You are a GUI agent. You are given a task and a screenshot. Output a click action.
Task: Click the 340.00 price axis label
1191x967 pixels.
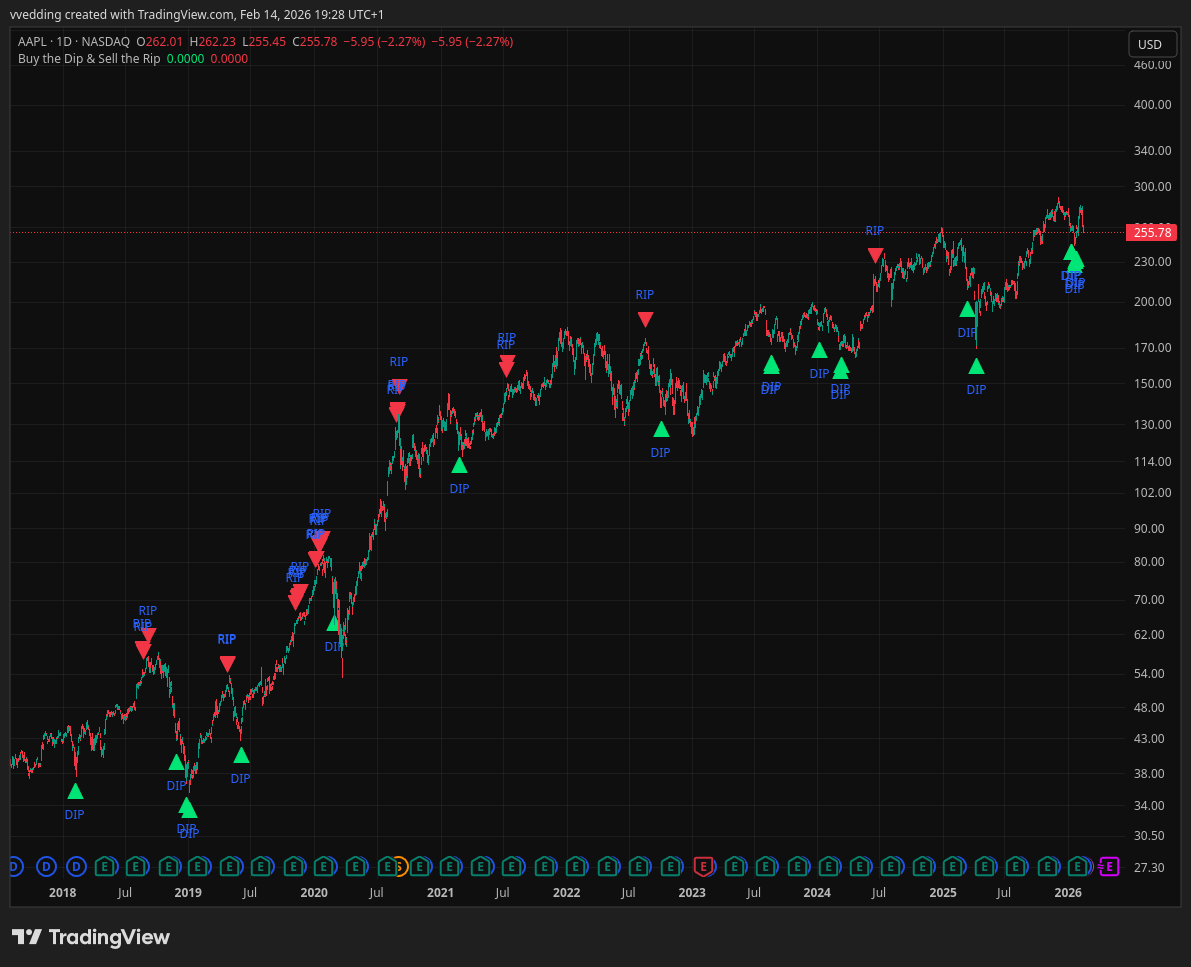[x=1152, y=150]
